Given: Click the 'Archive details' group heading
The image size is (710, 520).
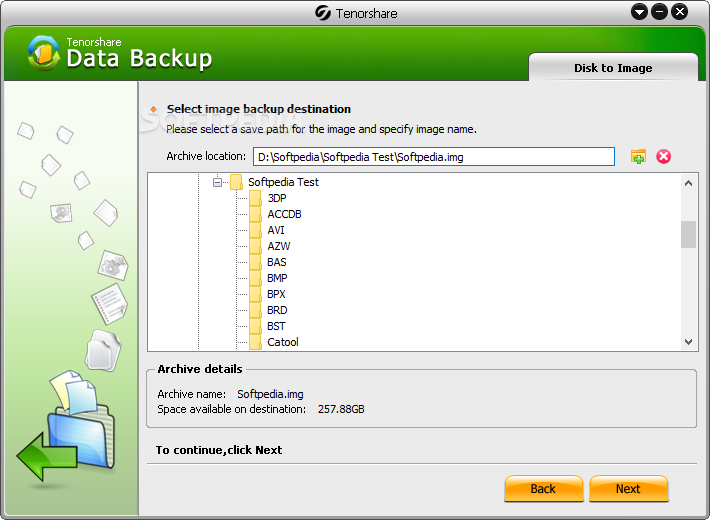Looking at the screenshot, I should click(x=200, y=369).
